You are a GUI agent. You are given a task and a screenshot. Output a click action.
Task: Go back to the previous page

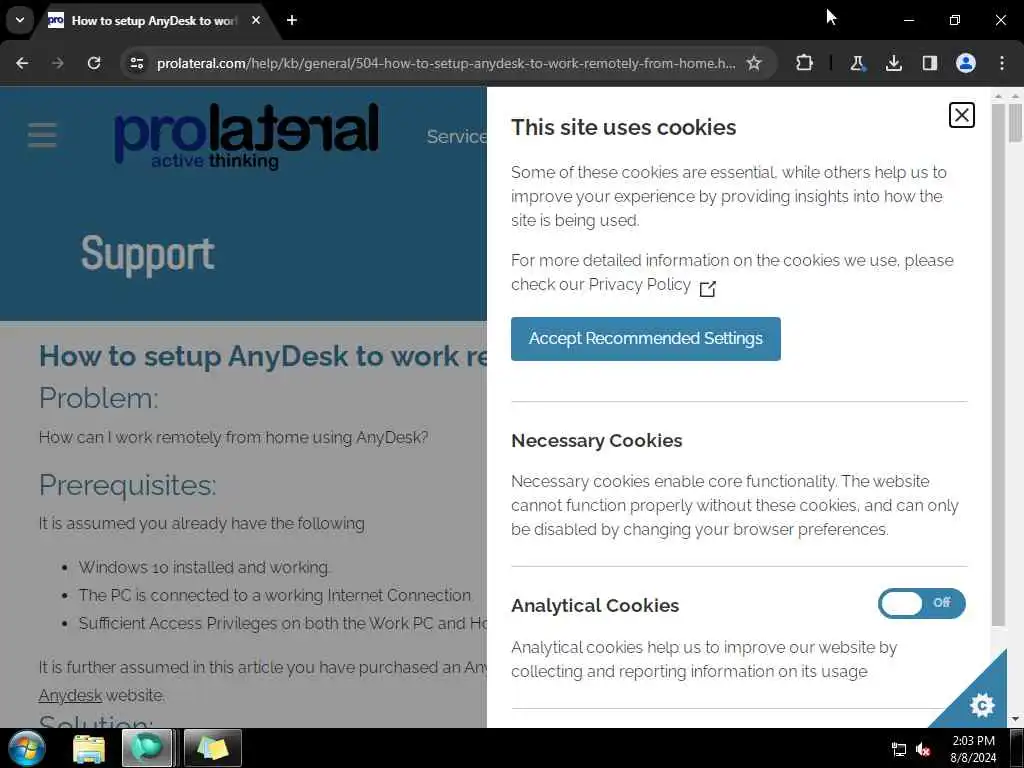(22, 63)
